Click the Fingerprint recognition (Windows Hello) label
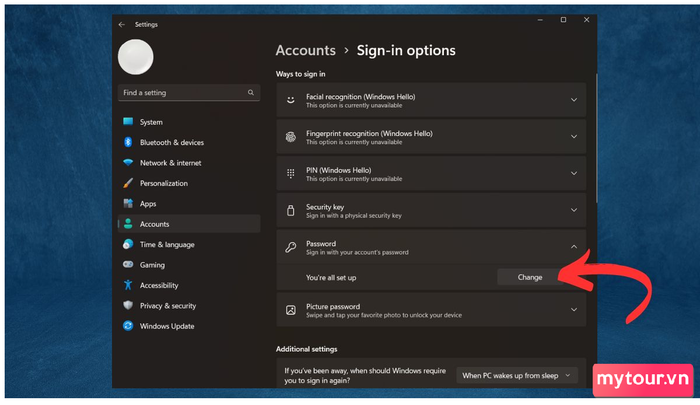 tap(369, 133)
